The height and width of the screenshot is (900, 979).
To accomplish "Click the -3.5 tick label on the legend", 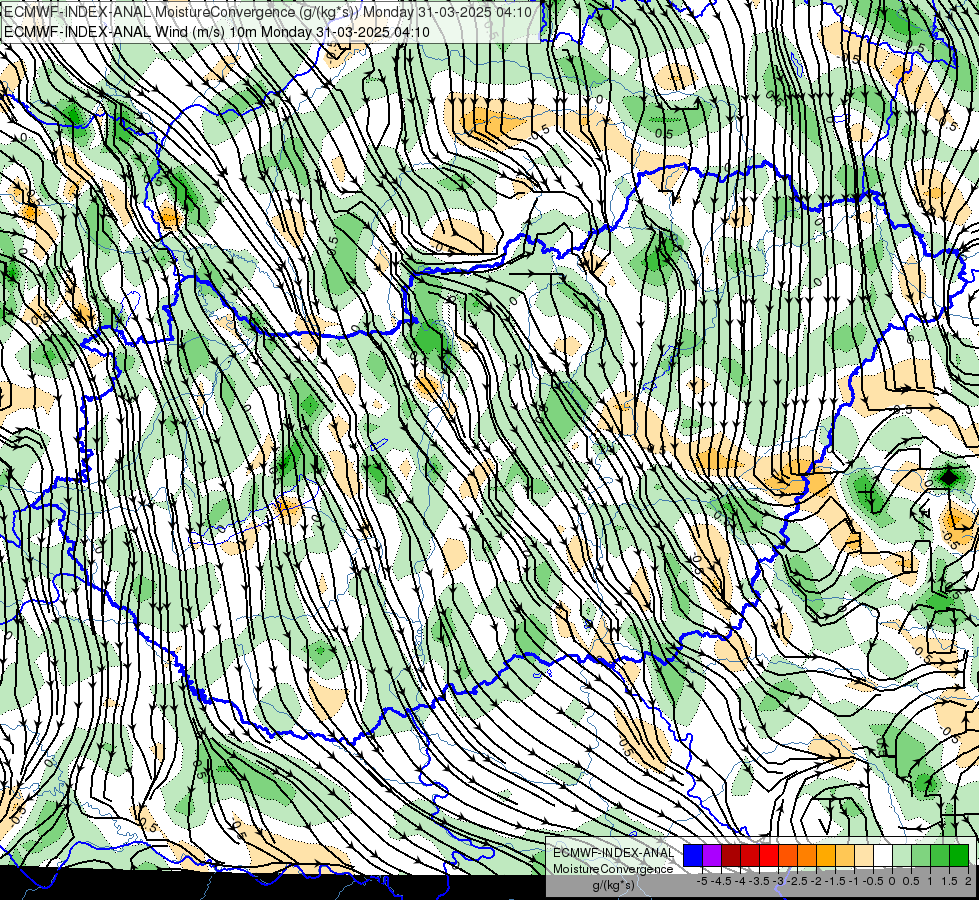I will [759, 881].
